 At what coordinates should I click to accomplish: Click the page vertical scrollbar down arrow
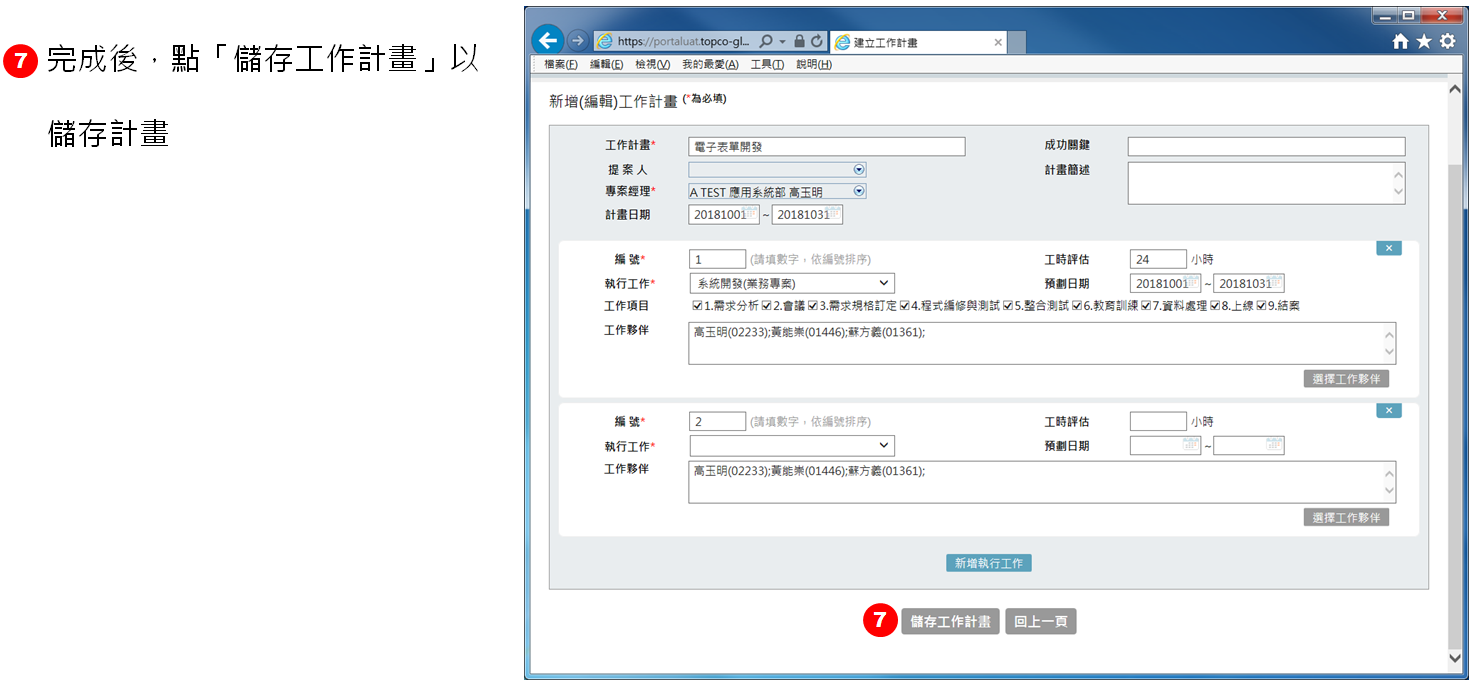(x=1455, y=657)
